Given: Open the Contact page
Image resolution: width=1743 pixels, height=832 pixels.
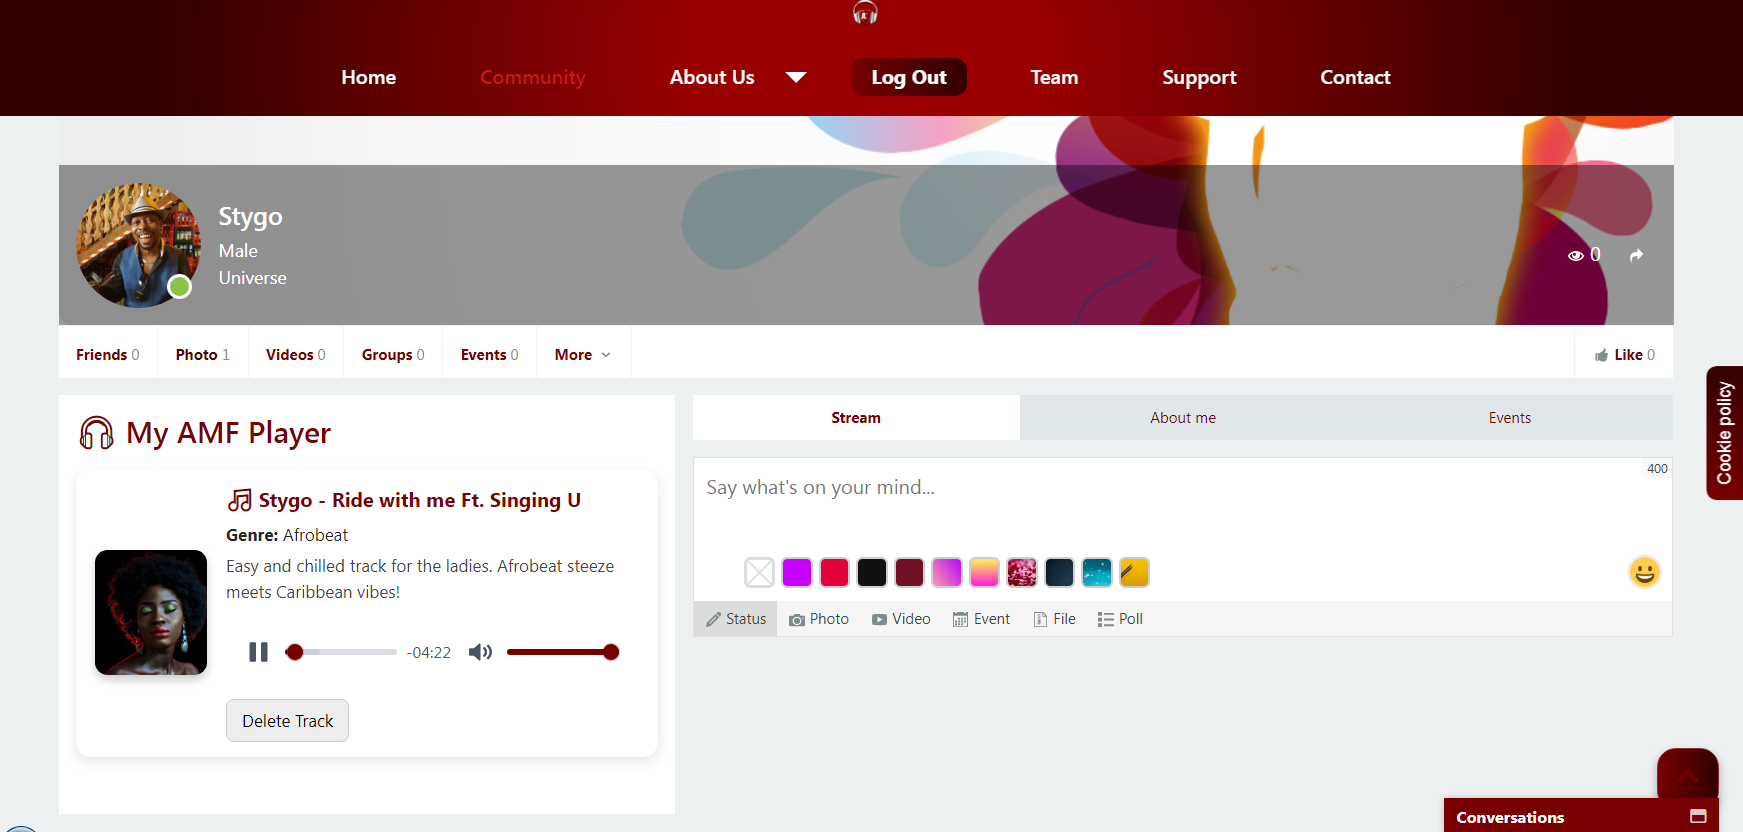Looking at the screenshot, I should tap(1355, 77).
